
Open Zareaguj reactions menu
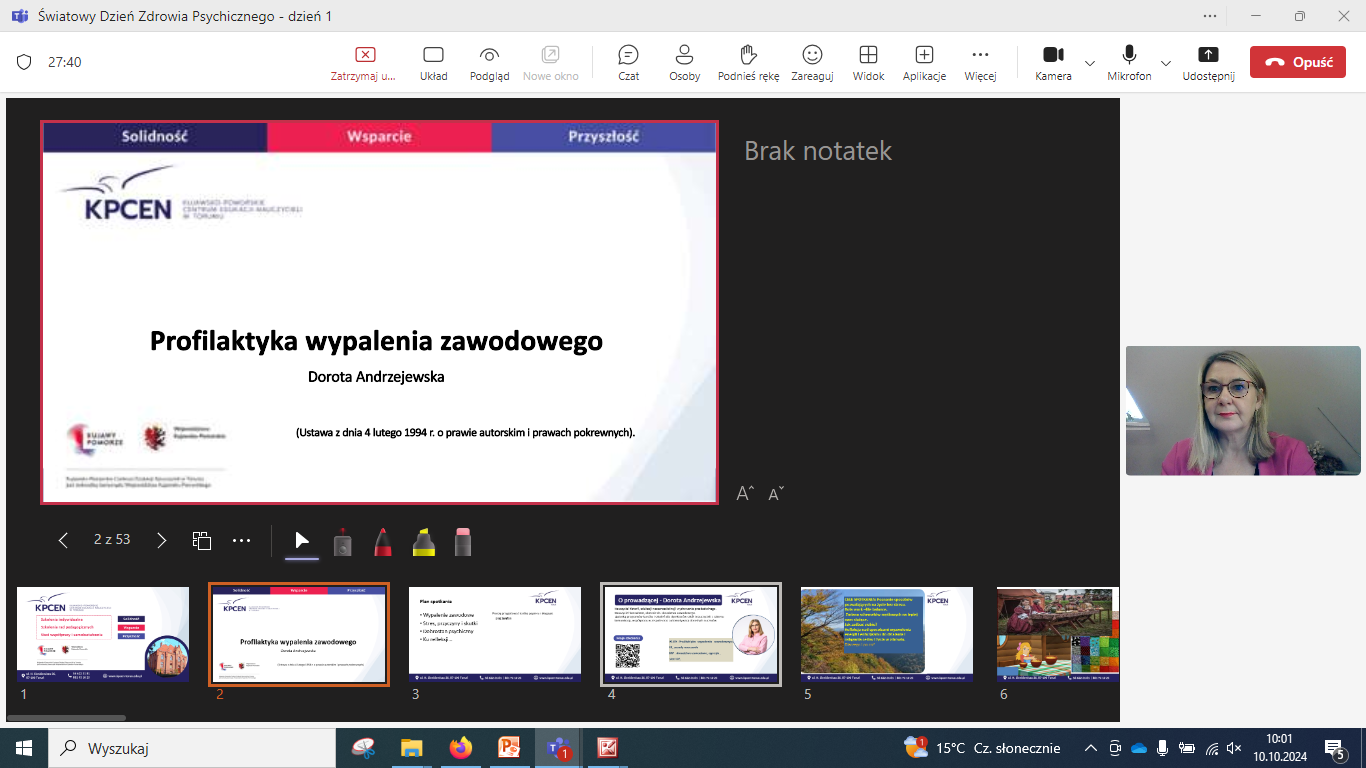coord(812,62)
